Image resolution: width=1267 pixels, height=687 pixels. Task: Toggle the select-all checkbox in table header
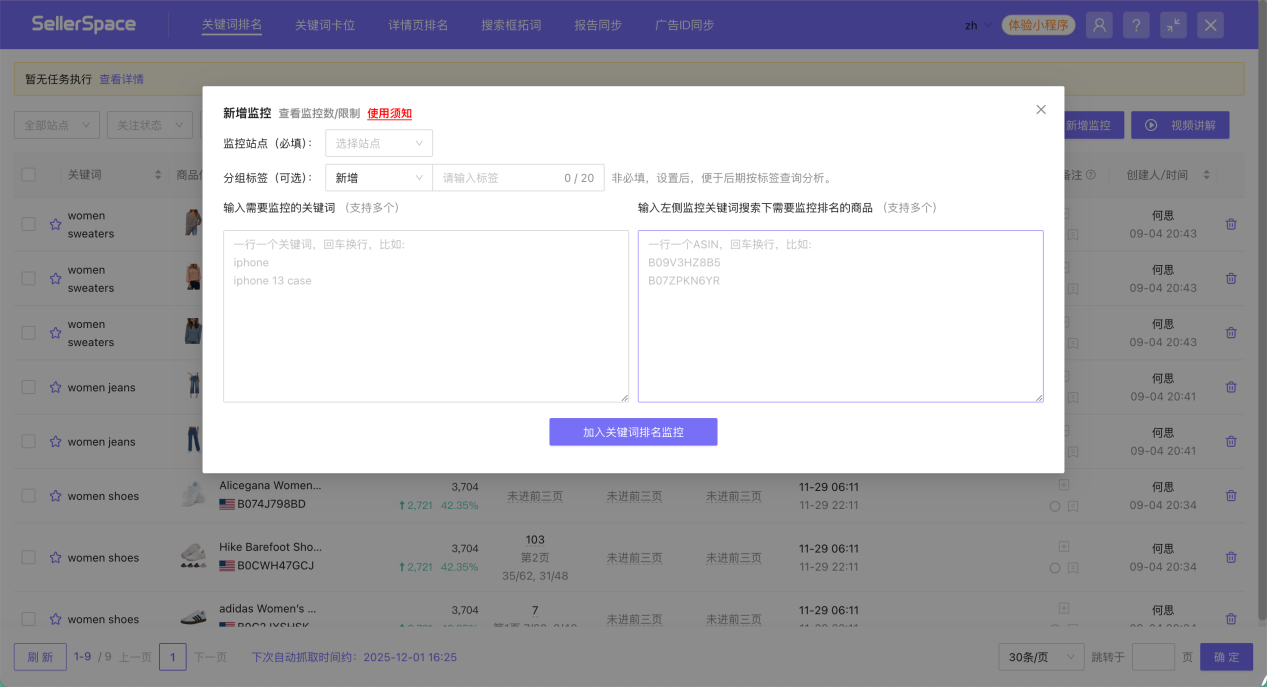[x=27, y=174]
